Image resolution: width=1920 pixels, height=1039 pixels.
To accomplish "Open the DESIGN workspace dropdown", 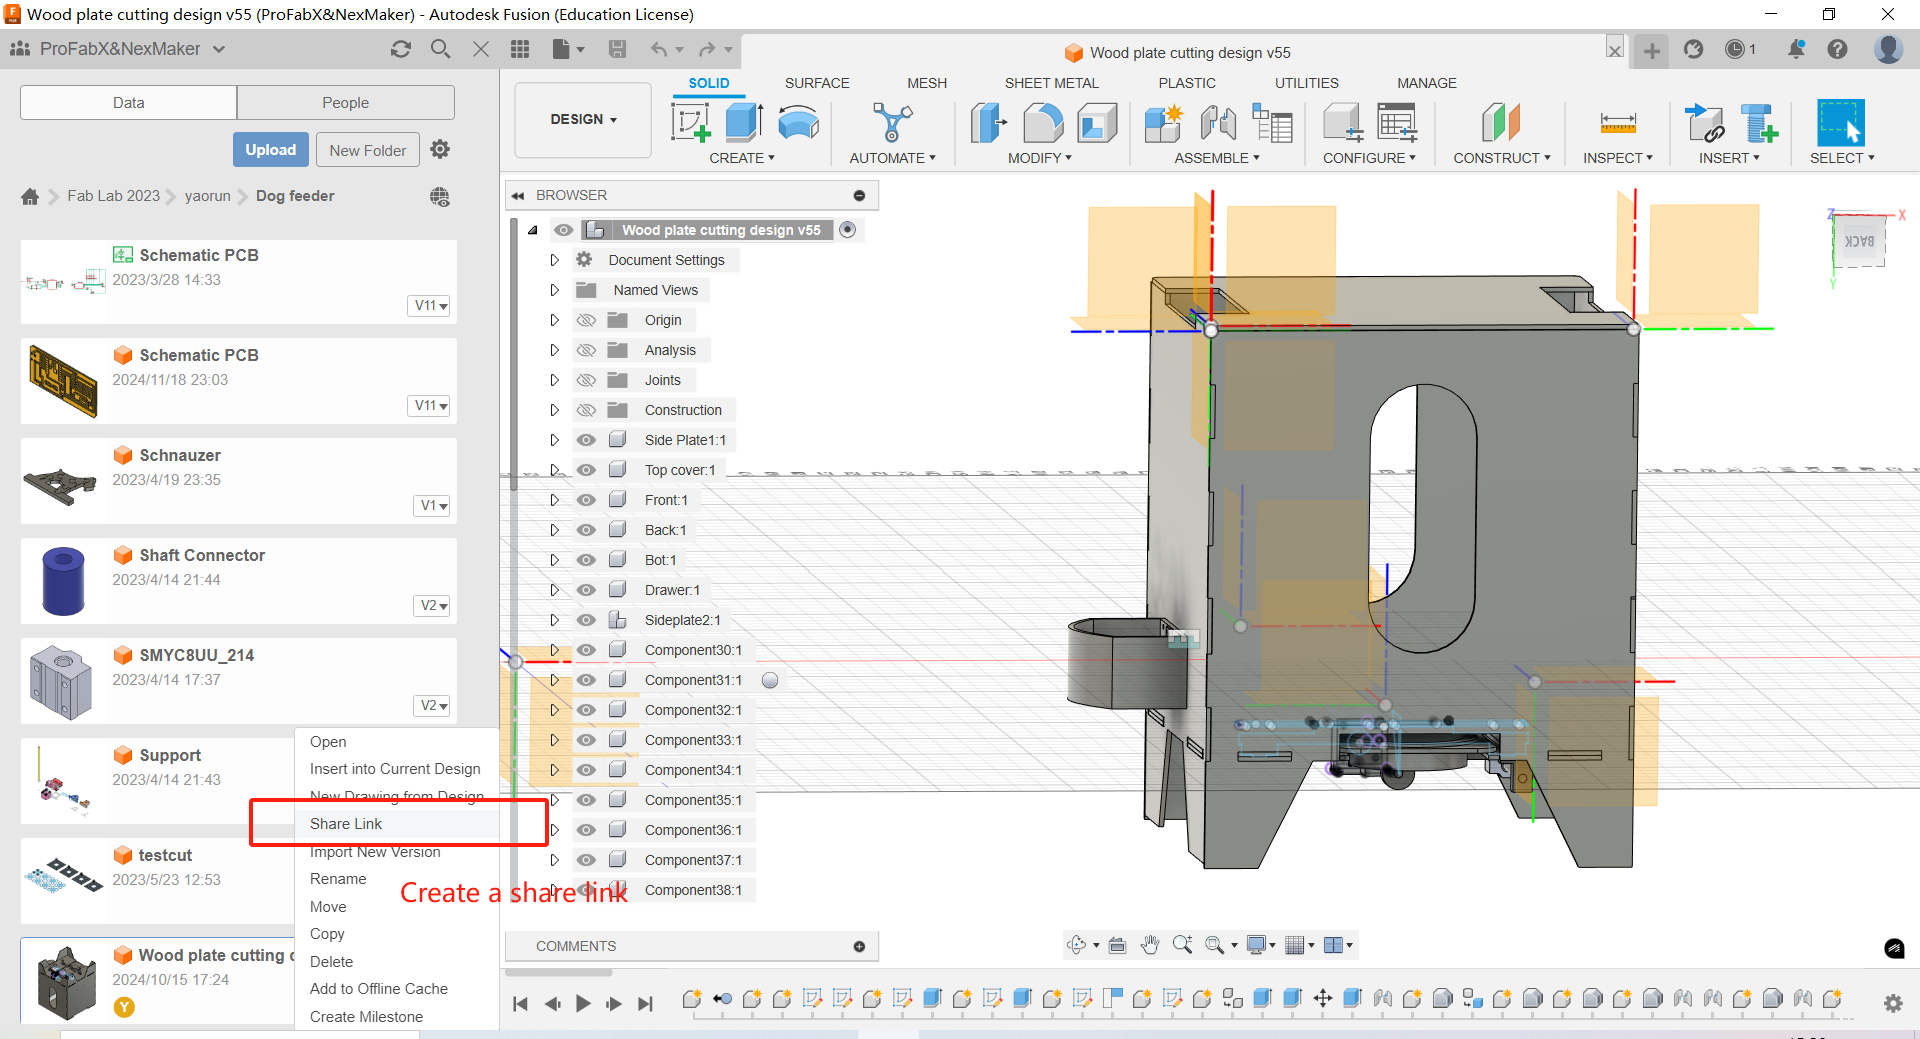I will point(583,120).
